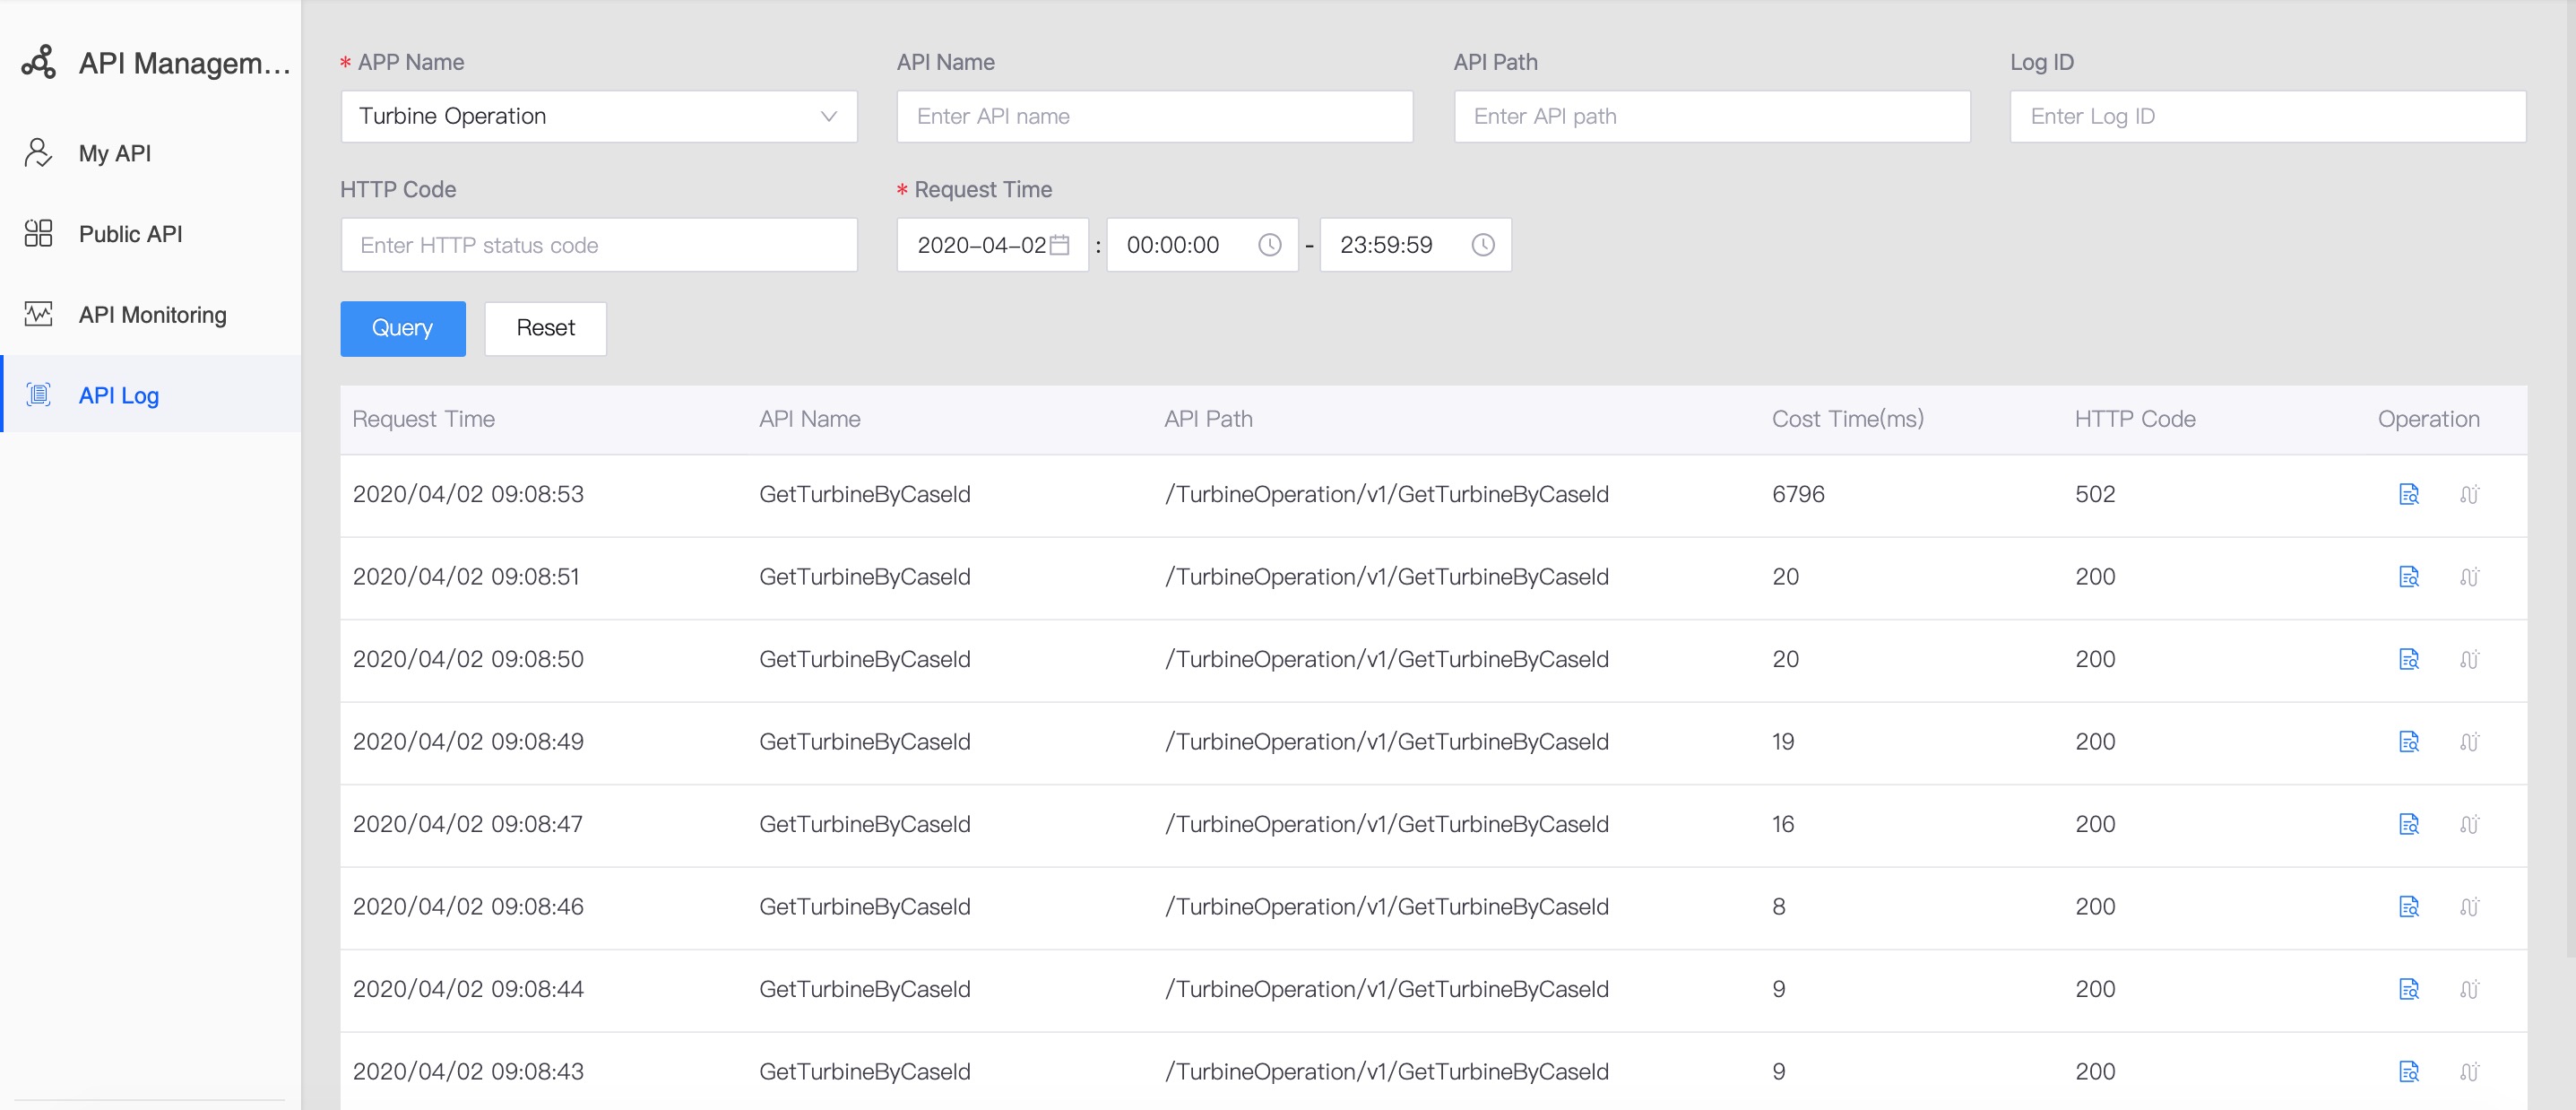Screen dimensions: 2576x1110
Task: Select the 502 HTTP code cell
Action: tap(2095, 494)
